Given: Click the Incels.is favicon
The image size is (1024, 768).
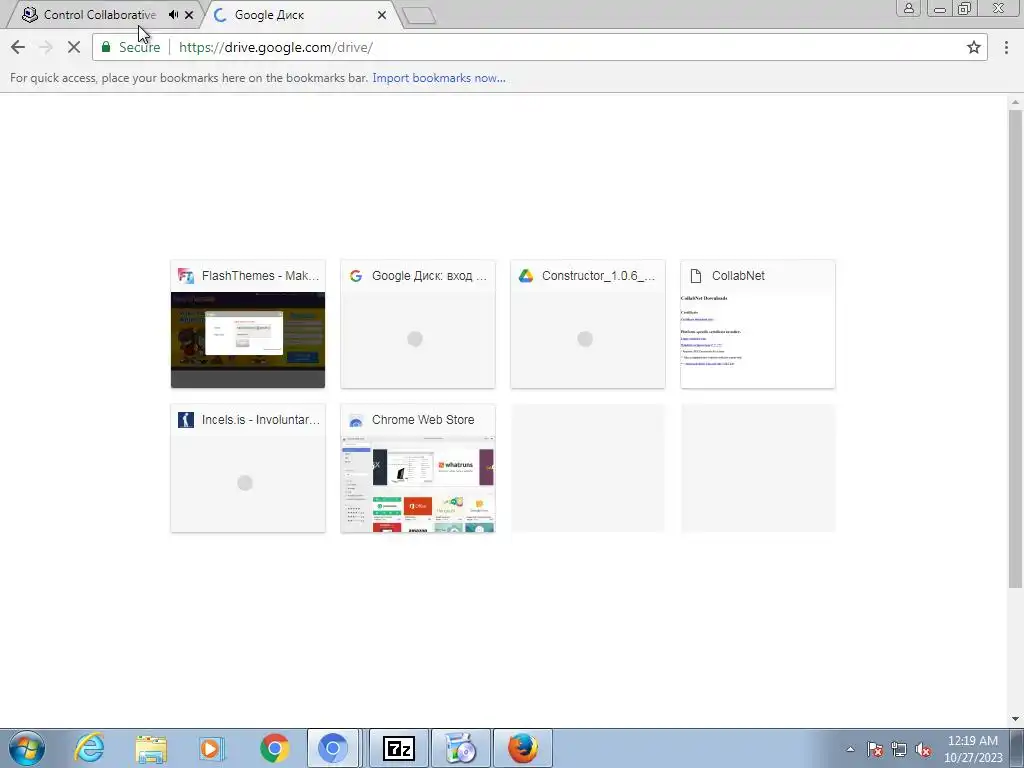Looking at the screenshot, I should pos(185,420).
